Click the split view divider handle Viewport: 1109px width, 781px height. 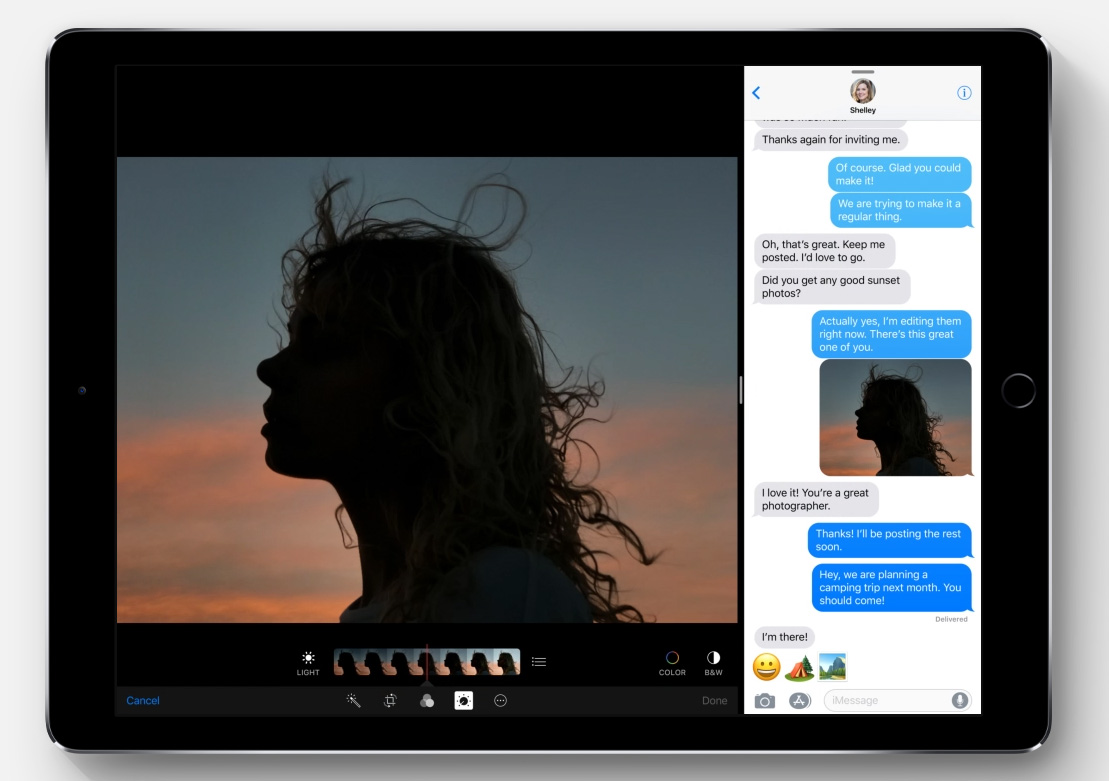pyautogui.click(x=741, y=390)
